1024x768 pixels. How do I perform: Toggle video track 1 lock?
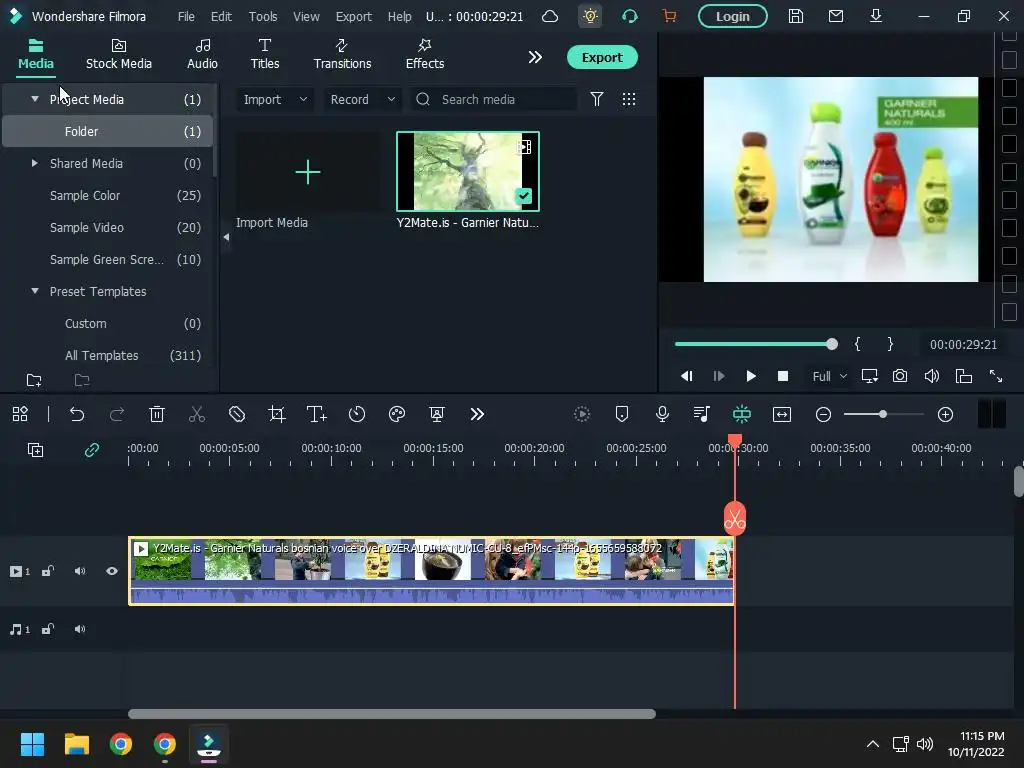[48, 571]
